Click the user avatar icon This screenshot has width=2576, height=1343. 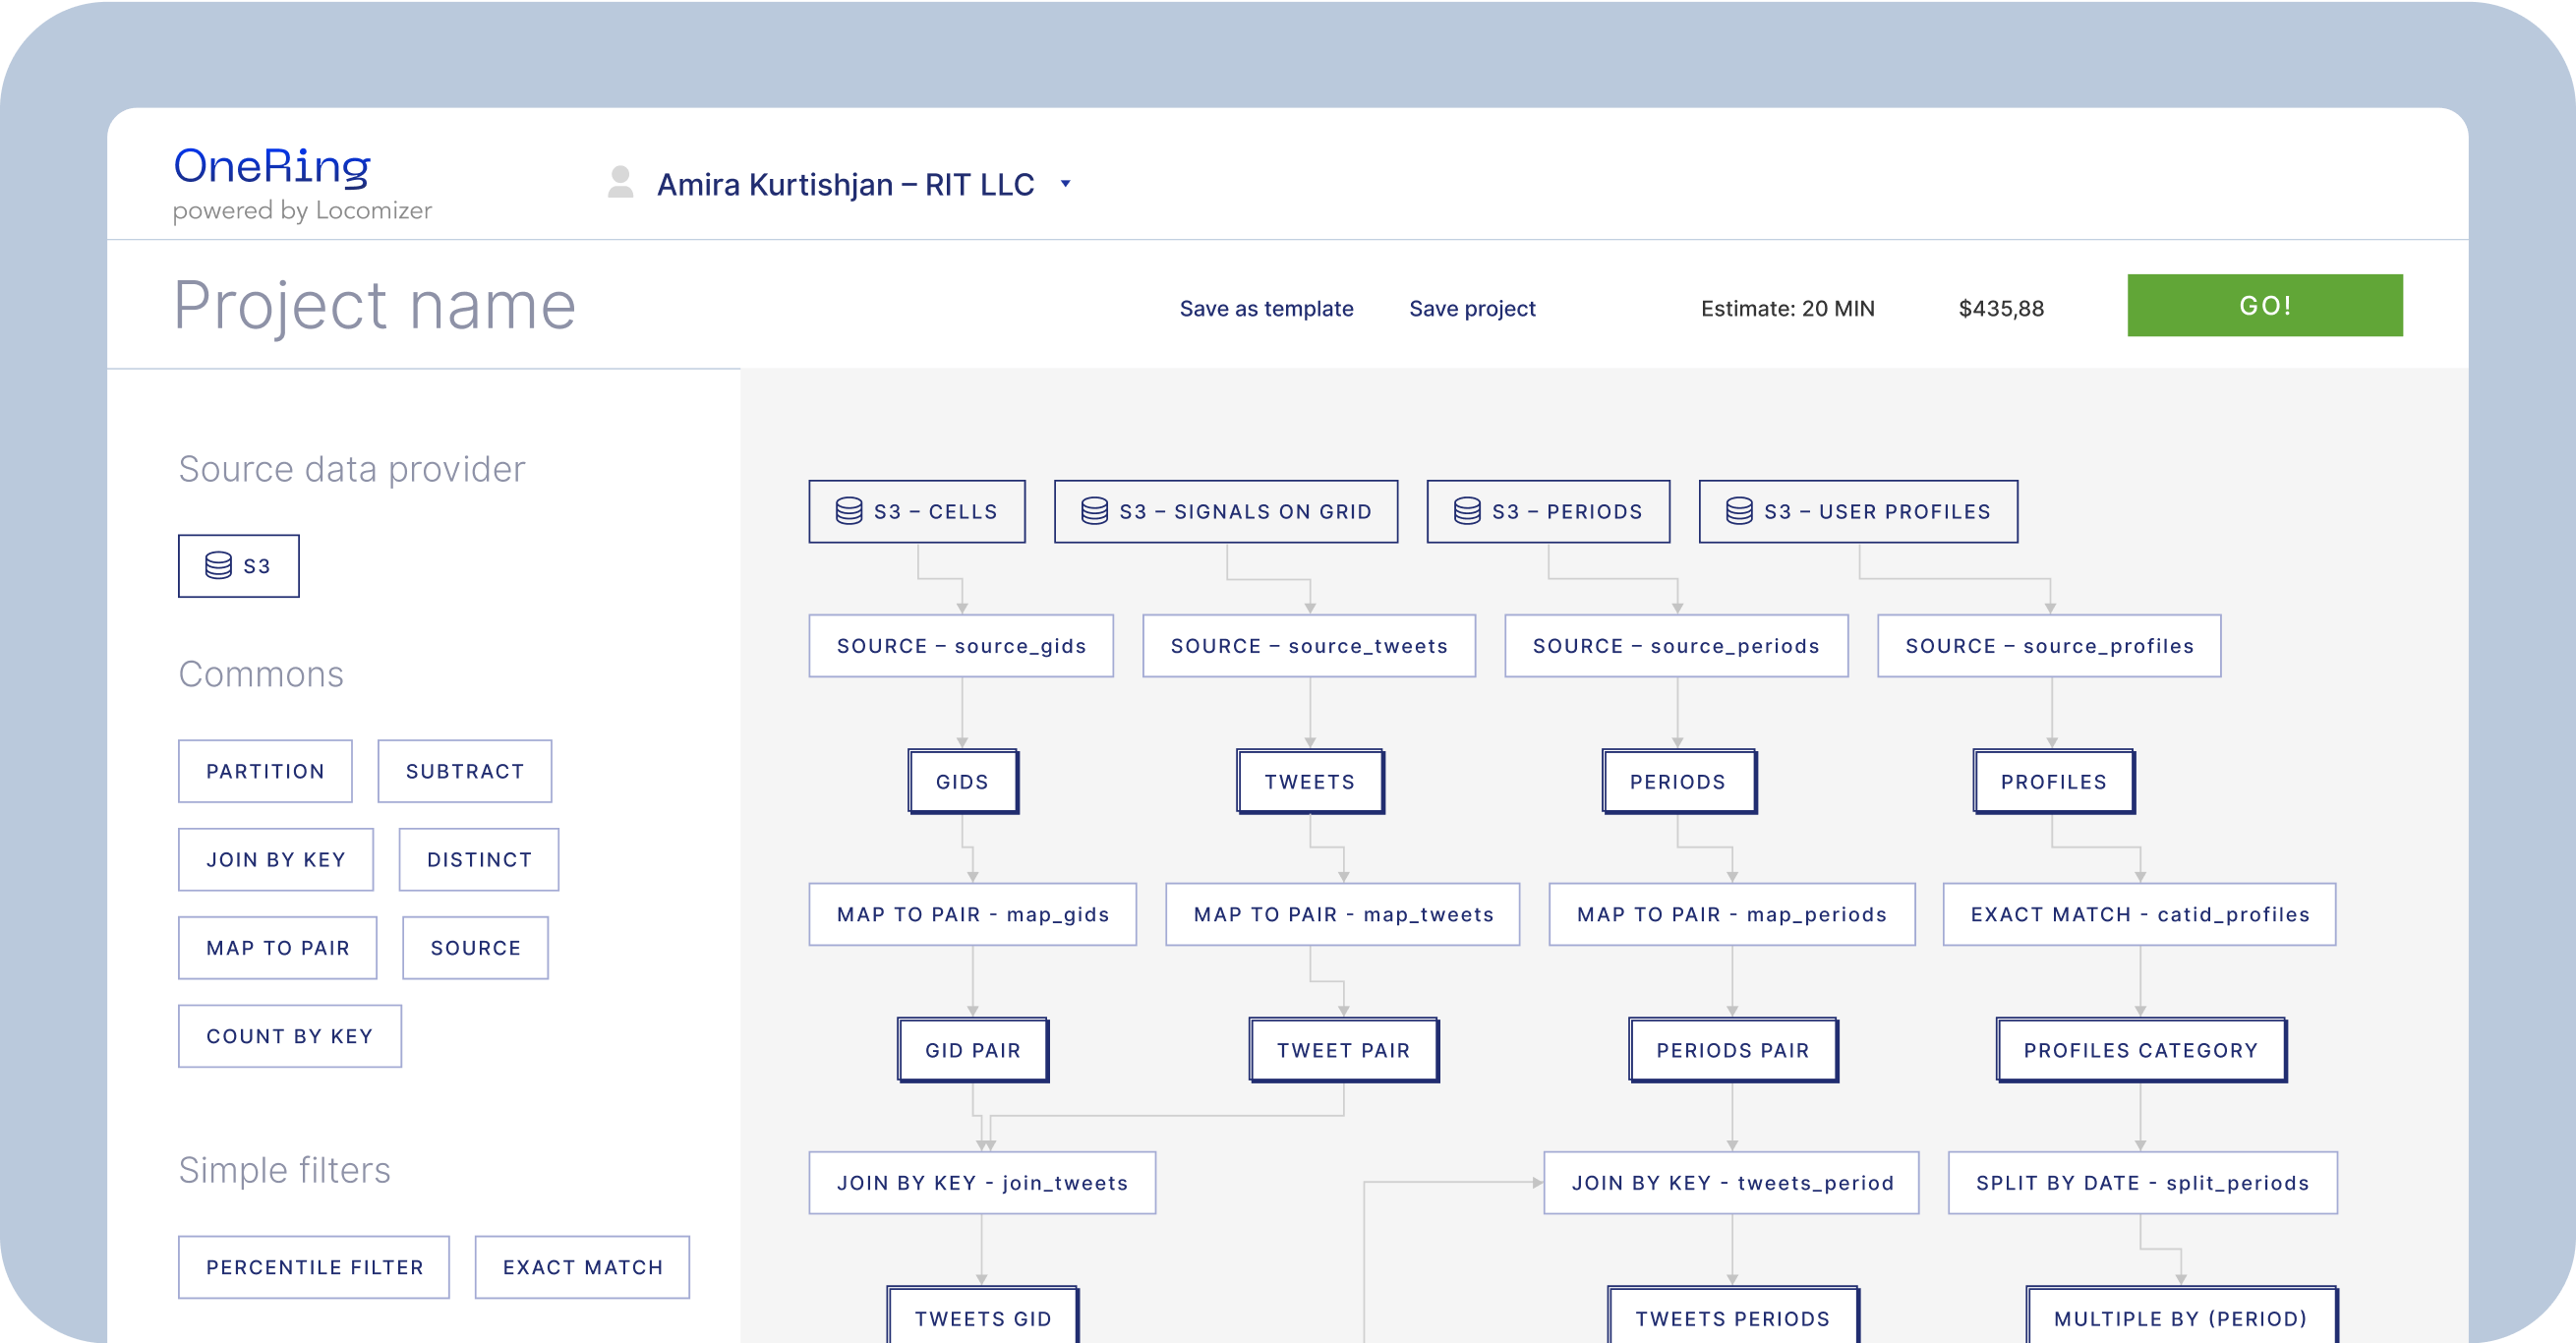pyautogui.click(x=620, y=183)
